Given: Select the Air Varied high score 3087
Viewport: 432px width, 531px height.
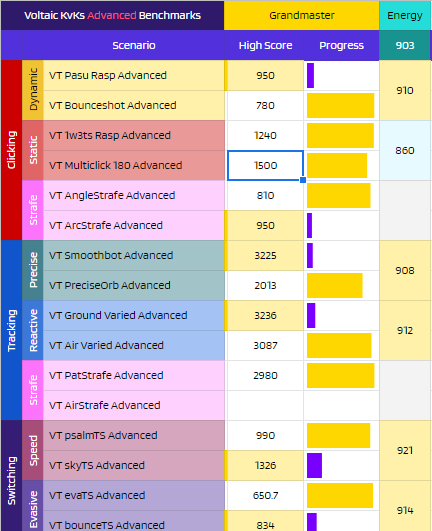Looking at the screenshot, I should coord(265,345).
